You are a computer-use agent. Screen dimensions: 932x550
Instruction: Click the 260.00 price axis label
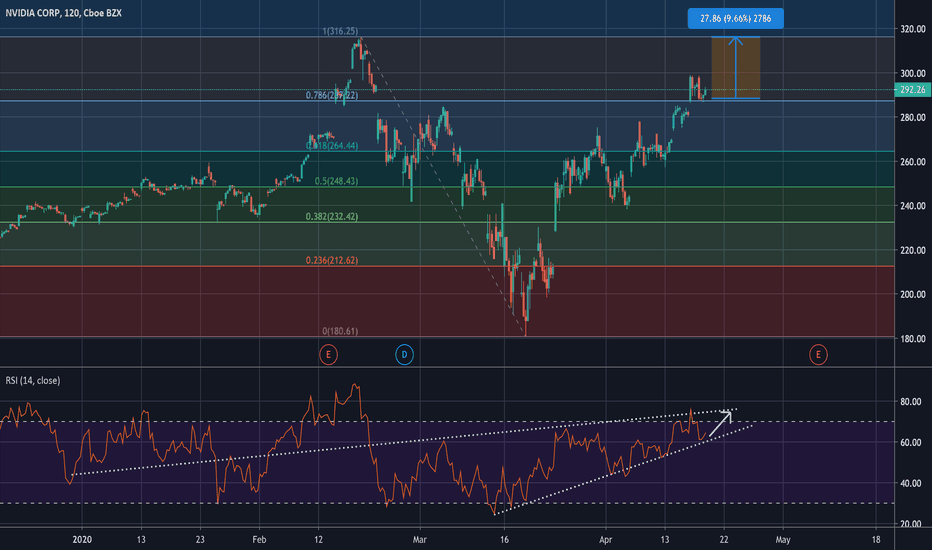pyautogui.click(x=912, y=162)
